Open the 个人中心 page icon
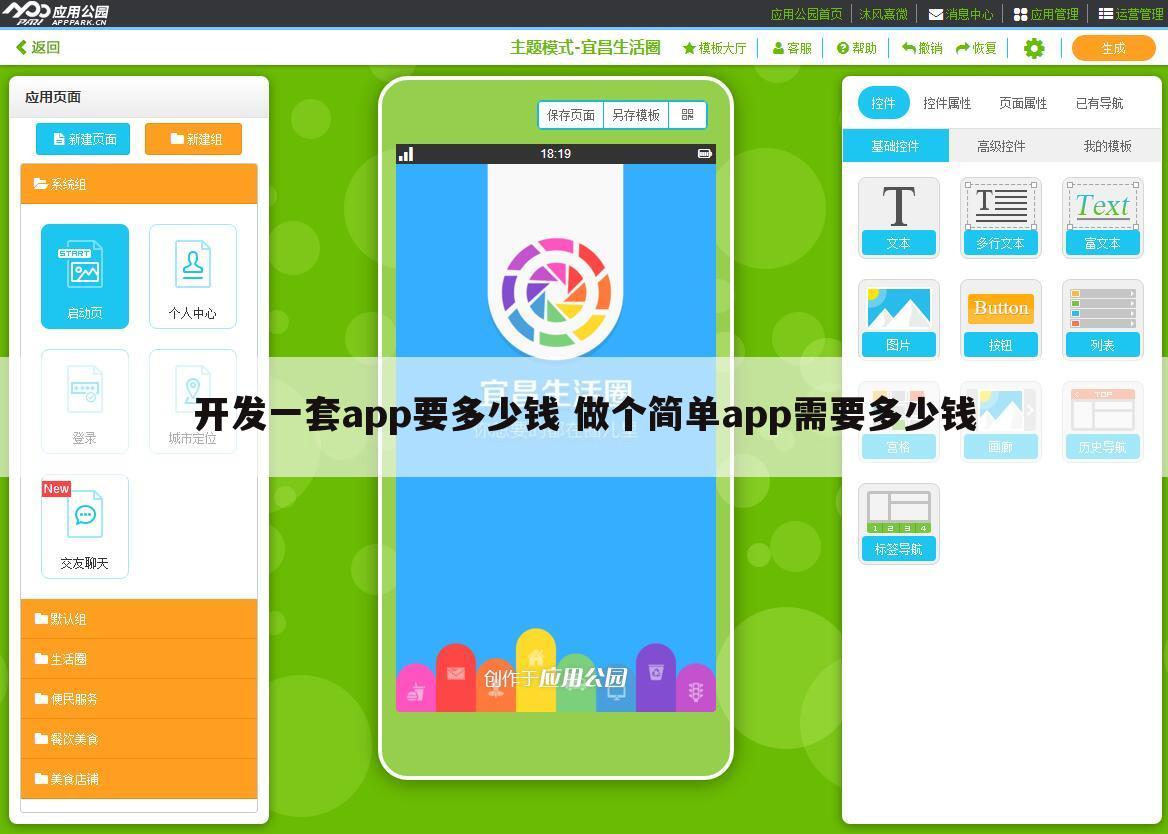Viewport: 1168px width, 834px height. pyautogui.click(x=193, y=276)
